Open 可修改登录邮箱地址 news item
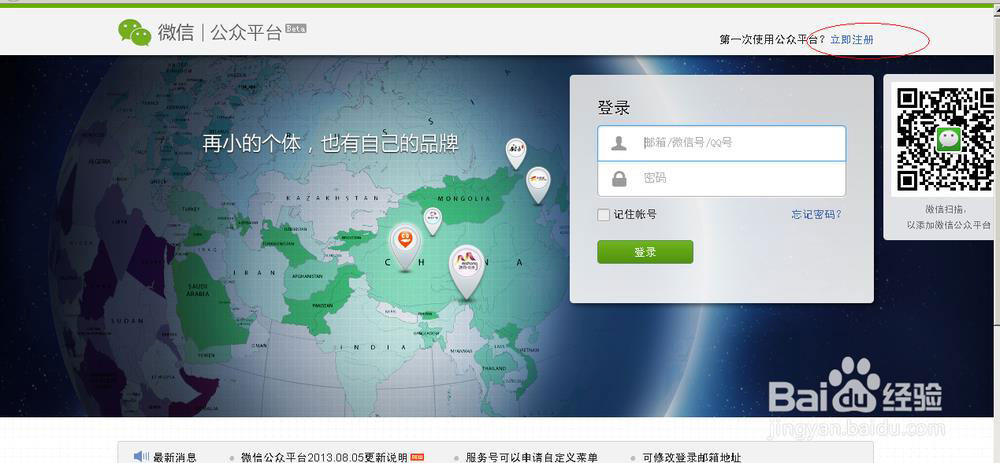This screenshot has width=1000, height=463. (691, 457)
